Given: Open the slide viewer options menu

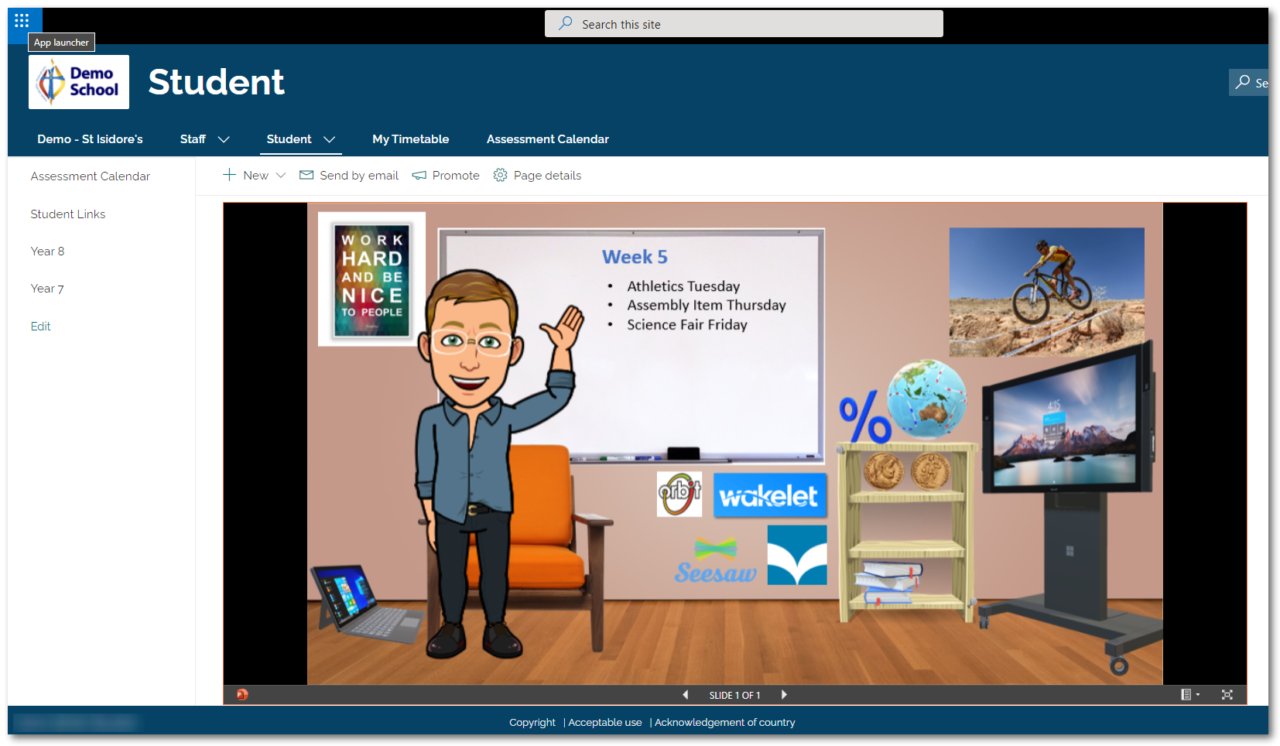Looking at the screenshot, I should 1190,695.
